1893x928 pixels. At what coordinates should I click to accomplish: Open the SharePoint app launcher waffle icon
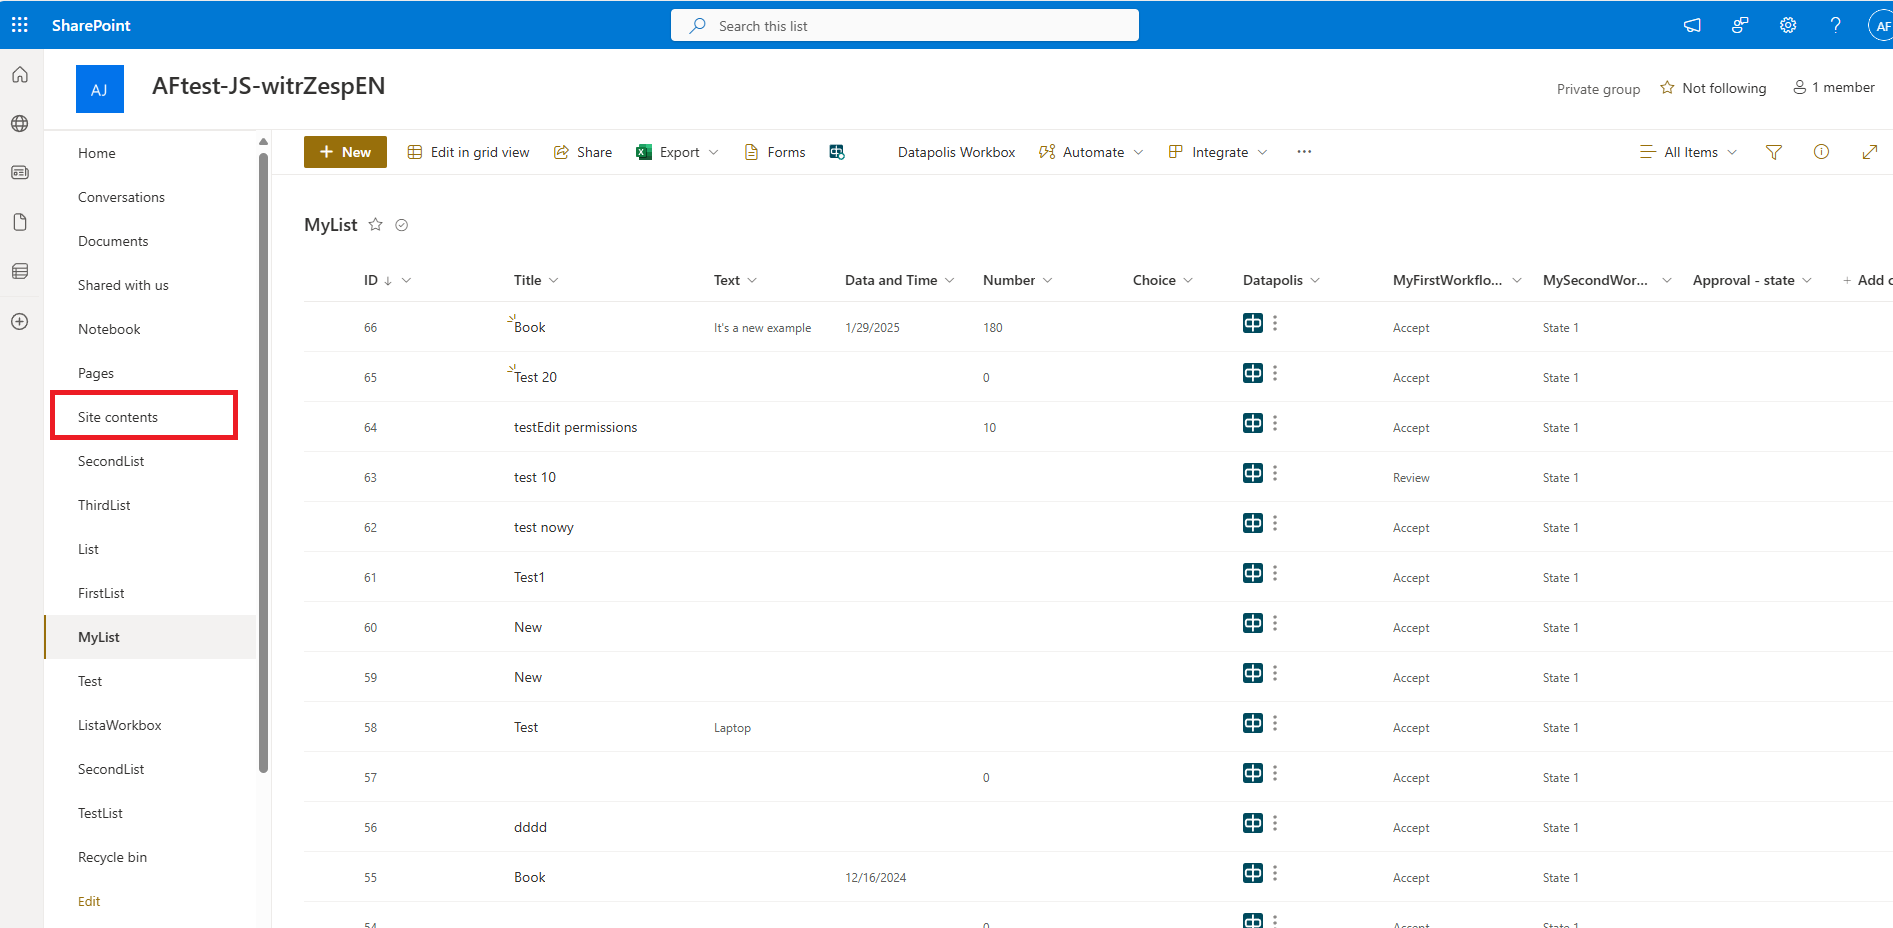point(20,25)
